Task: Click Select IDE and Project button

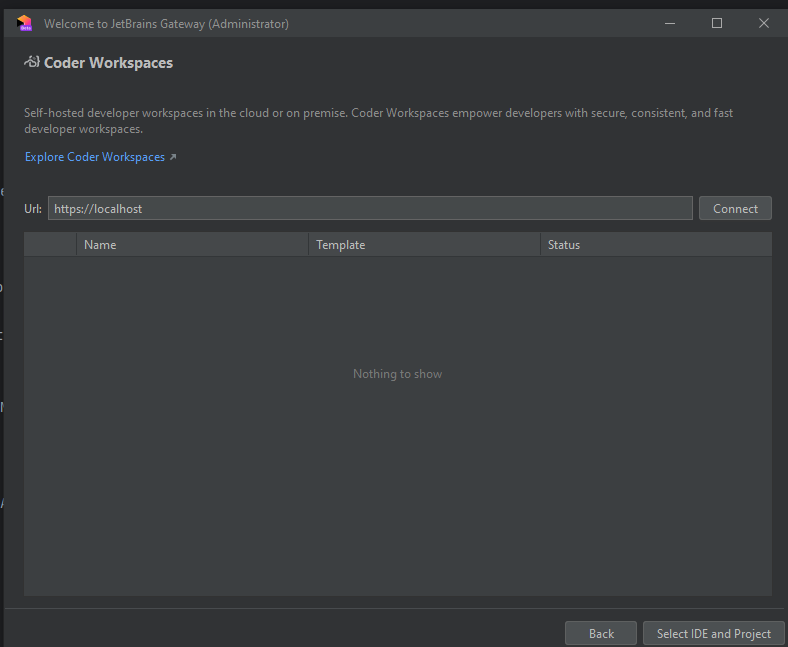Action: [x=714, y=633]
